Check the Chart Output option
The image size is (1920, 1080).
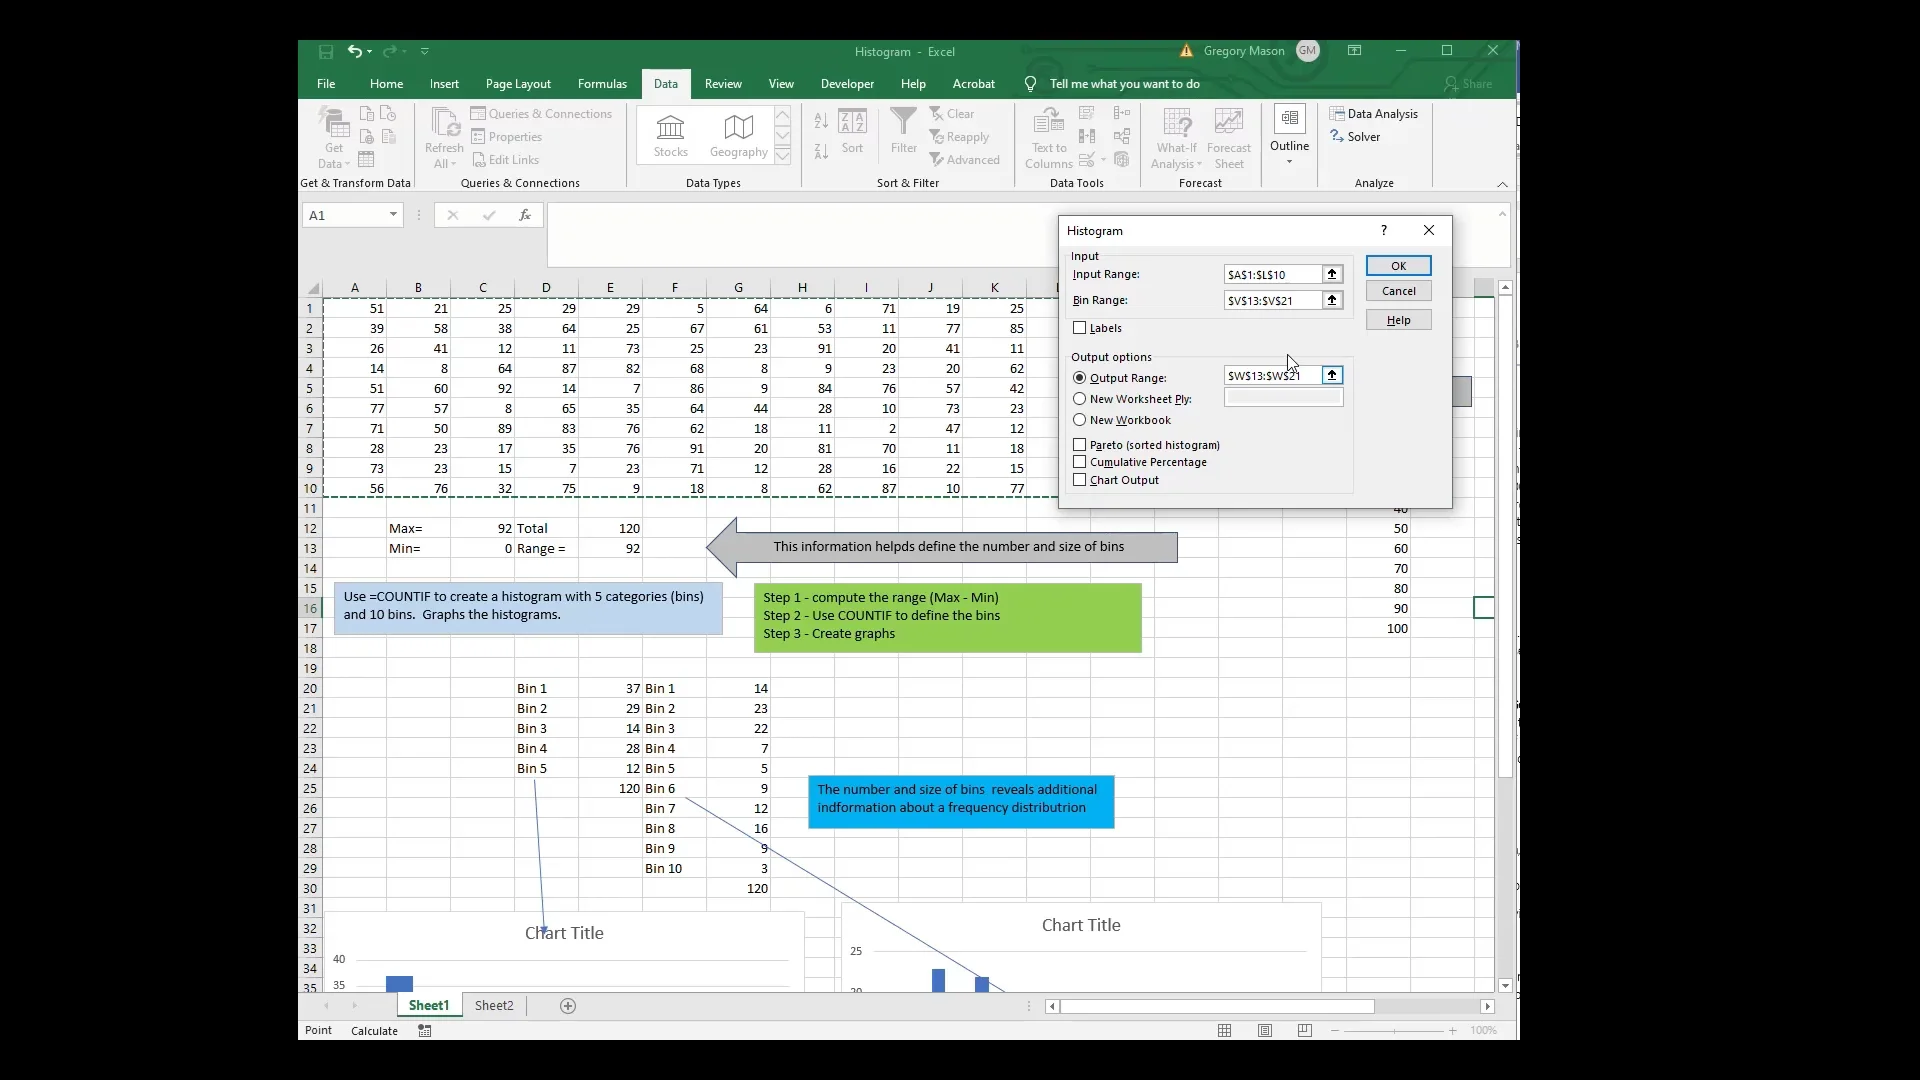tap(1081, 480)
